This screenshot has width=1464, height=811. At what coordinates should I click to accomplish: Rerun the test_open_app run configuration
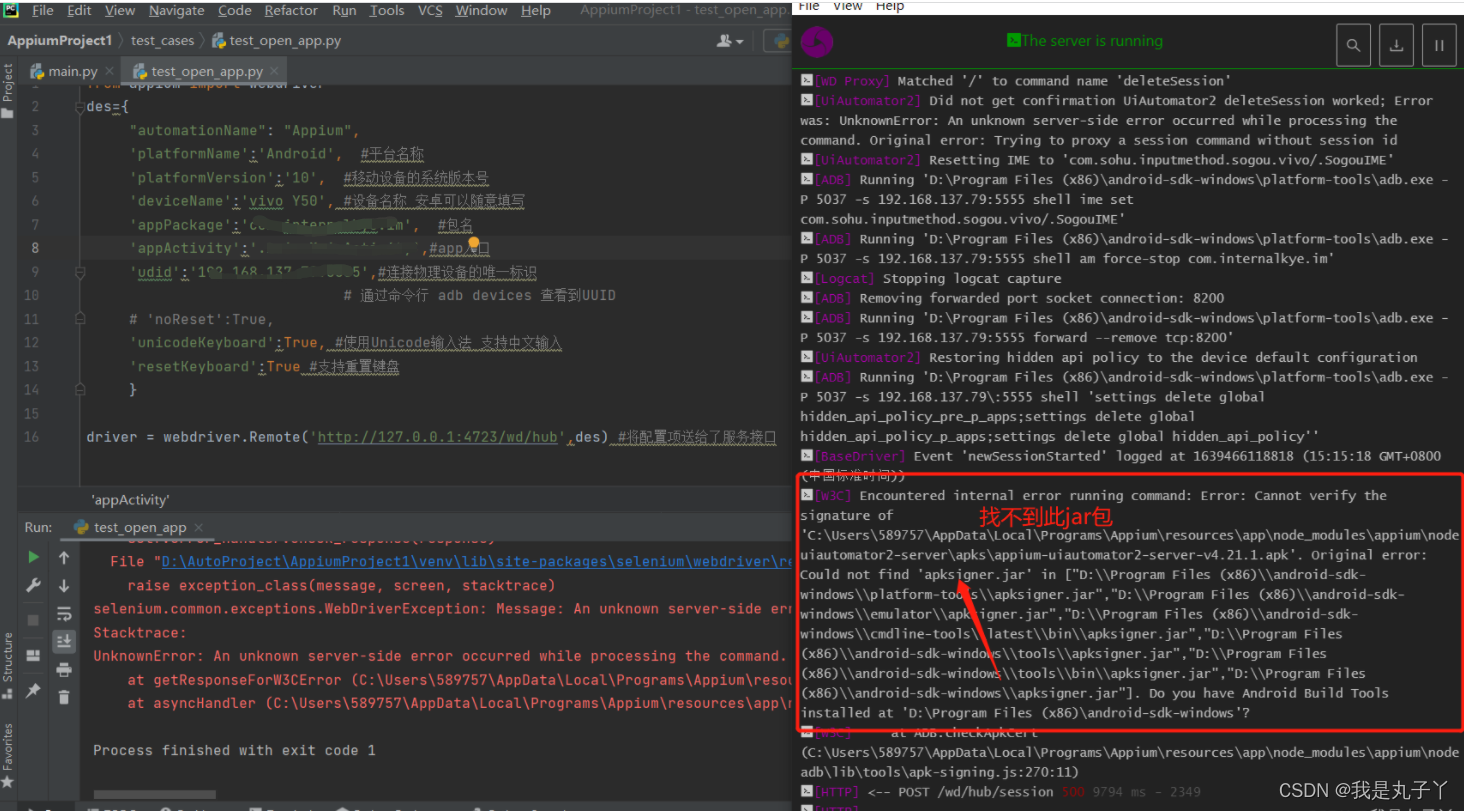[33, 556]
